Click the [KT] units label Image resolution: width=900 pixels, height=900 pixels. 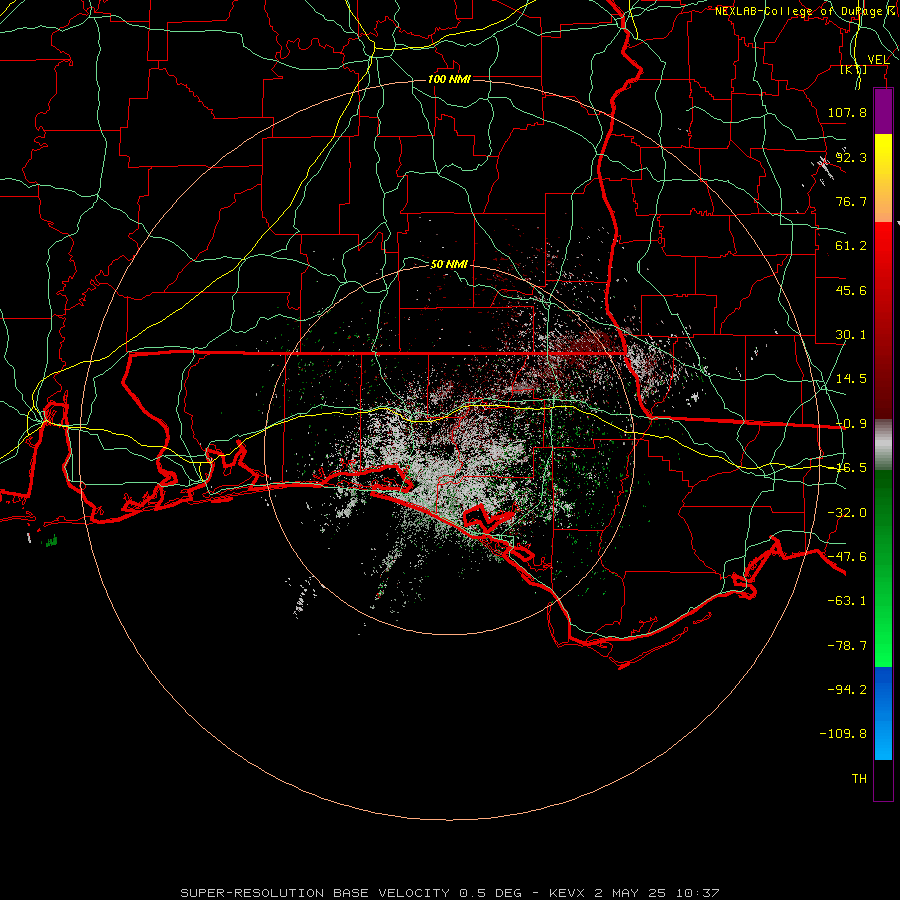[x=854, y=70]
